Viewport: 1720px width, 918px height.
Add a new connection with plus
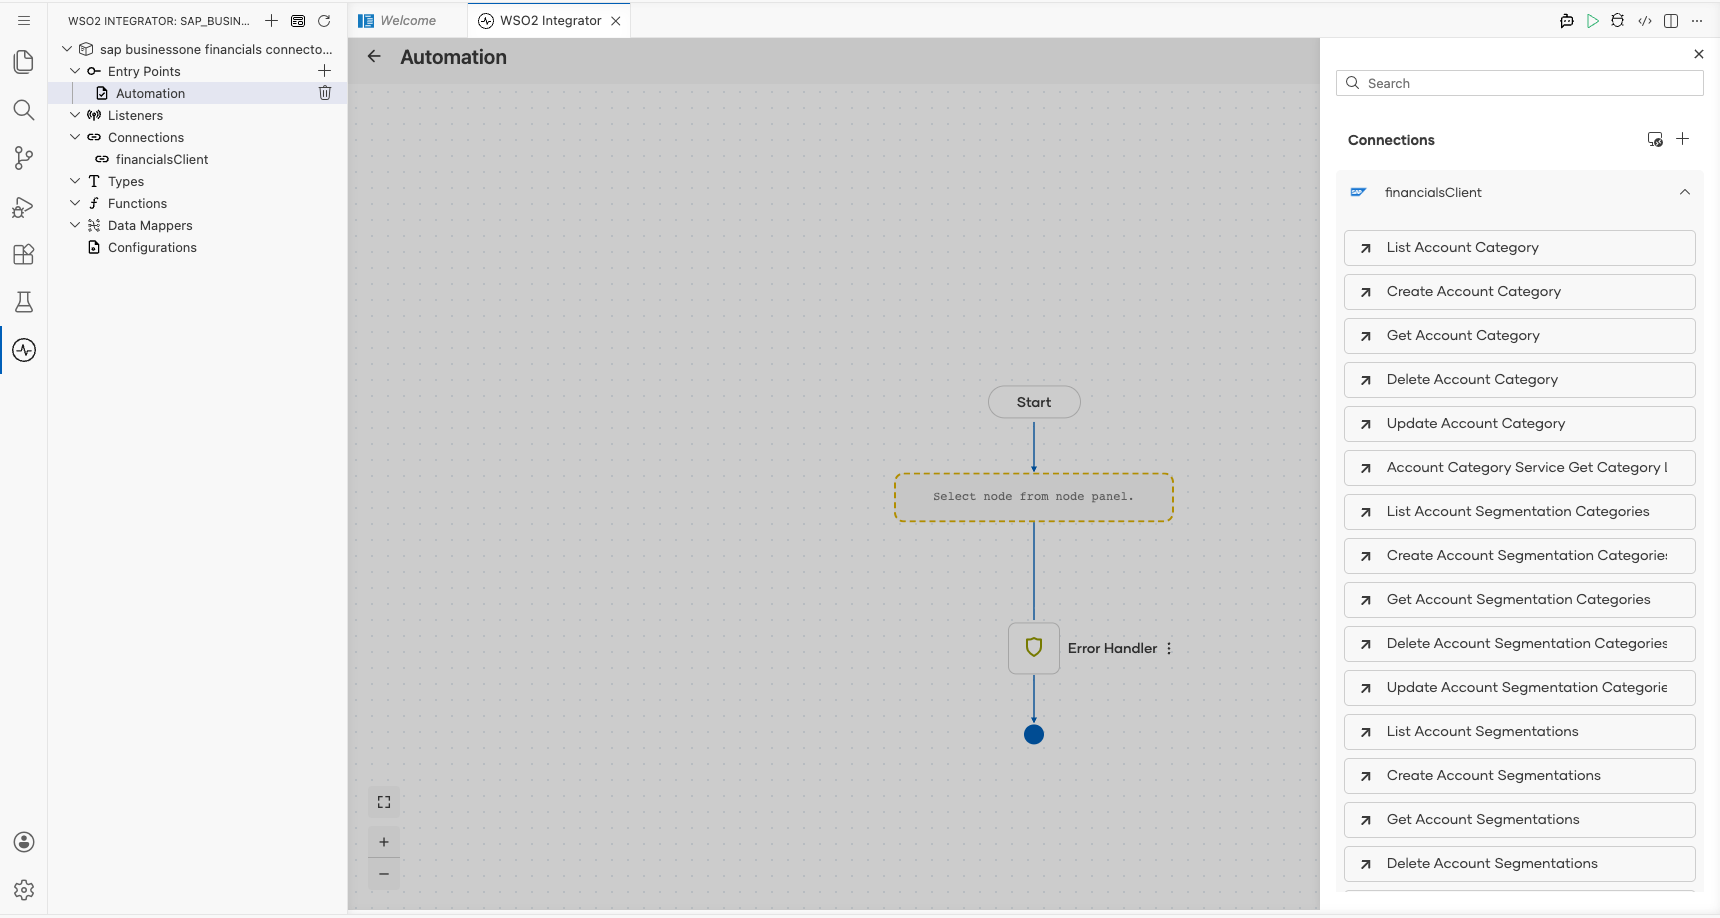1683,139
